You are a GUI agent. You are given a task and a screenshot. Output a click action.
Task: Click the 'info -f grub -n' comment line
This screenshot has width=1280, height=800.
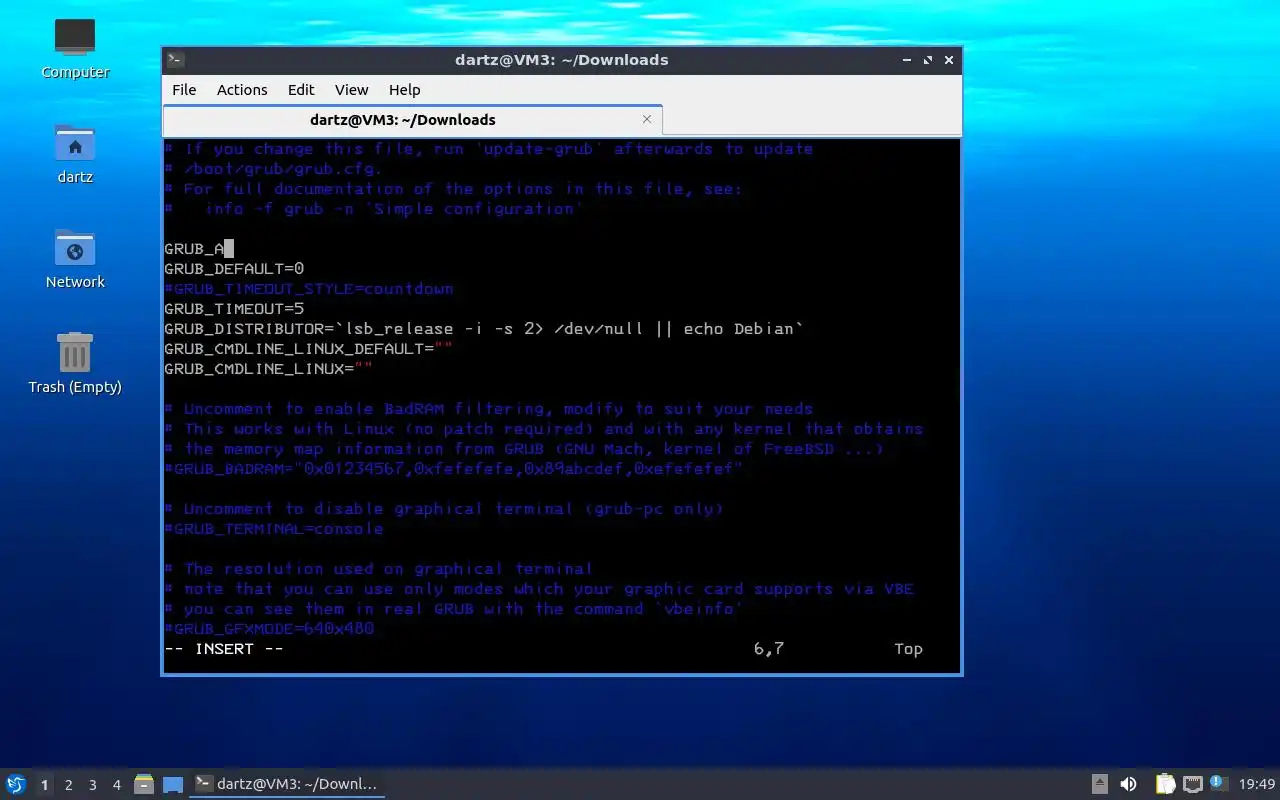[374, 209]
